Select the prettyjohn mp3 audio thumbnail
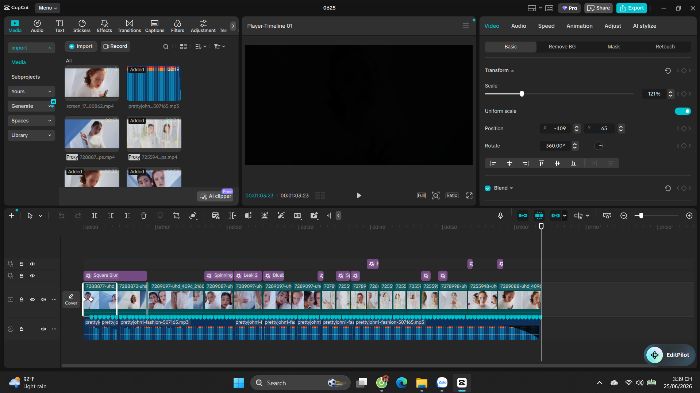 click(154, 84)
